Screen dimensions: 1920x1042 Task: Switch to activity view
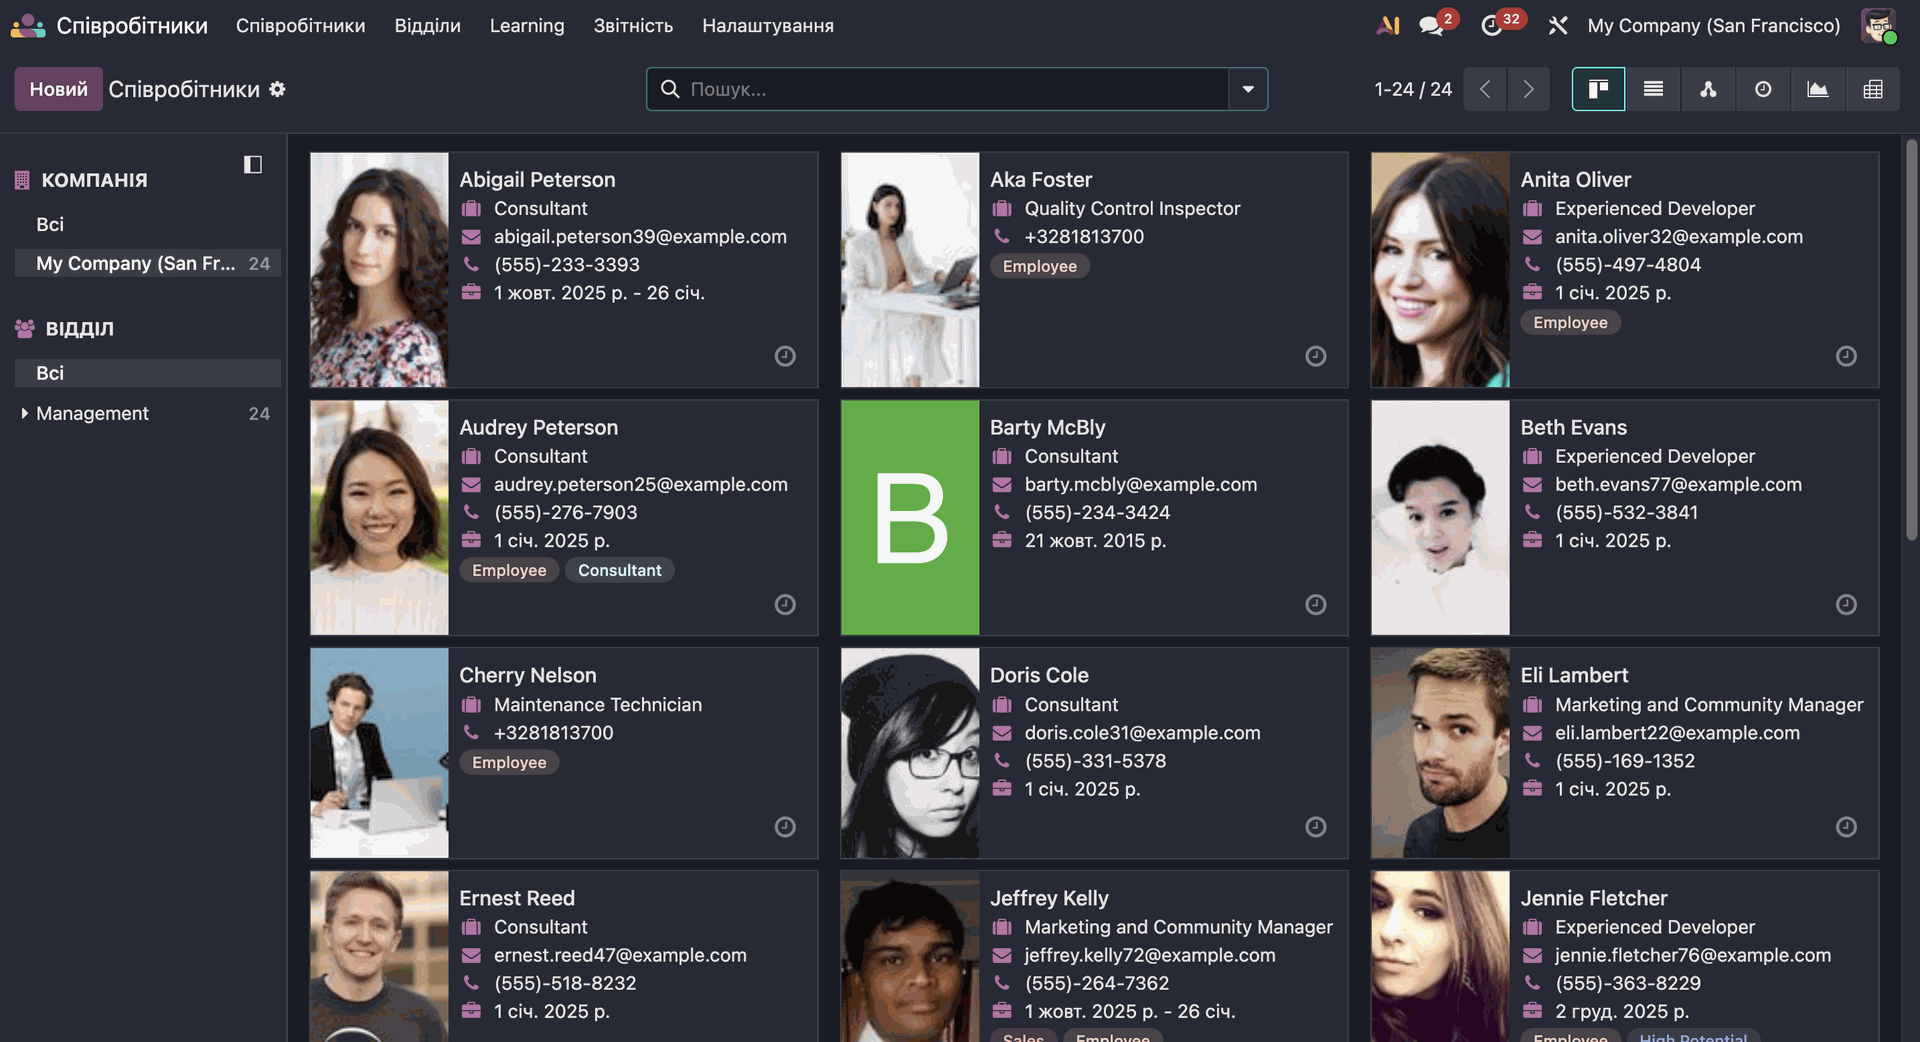pos(1763,89)
